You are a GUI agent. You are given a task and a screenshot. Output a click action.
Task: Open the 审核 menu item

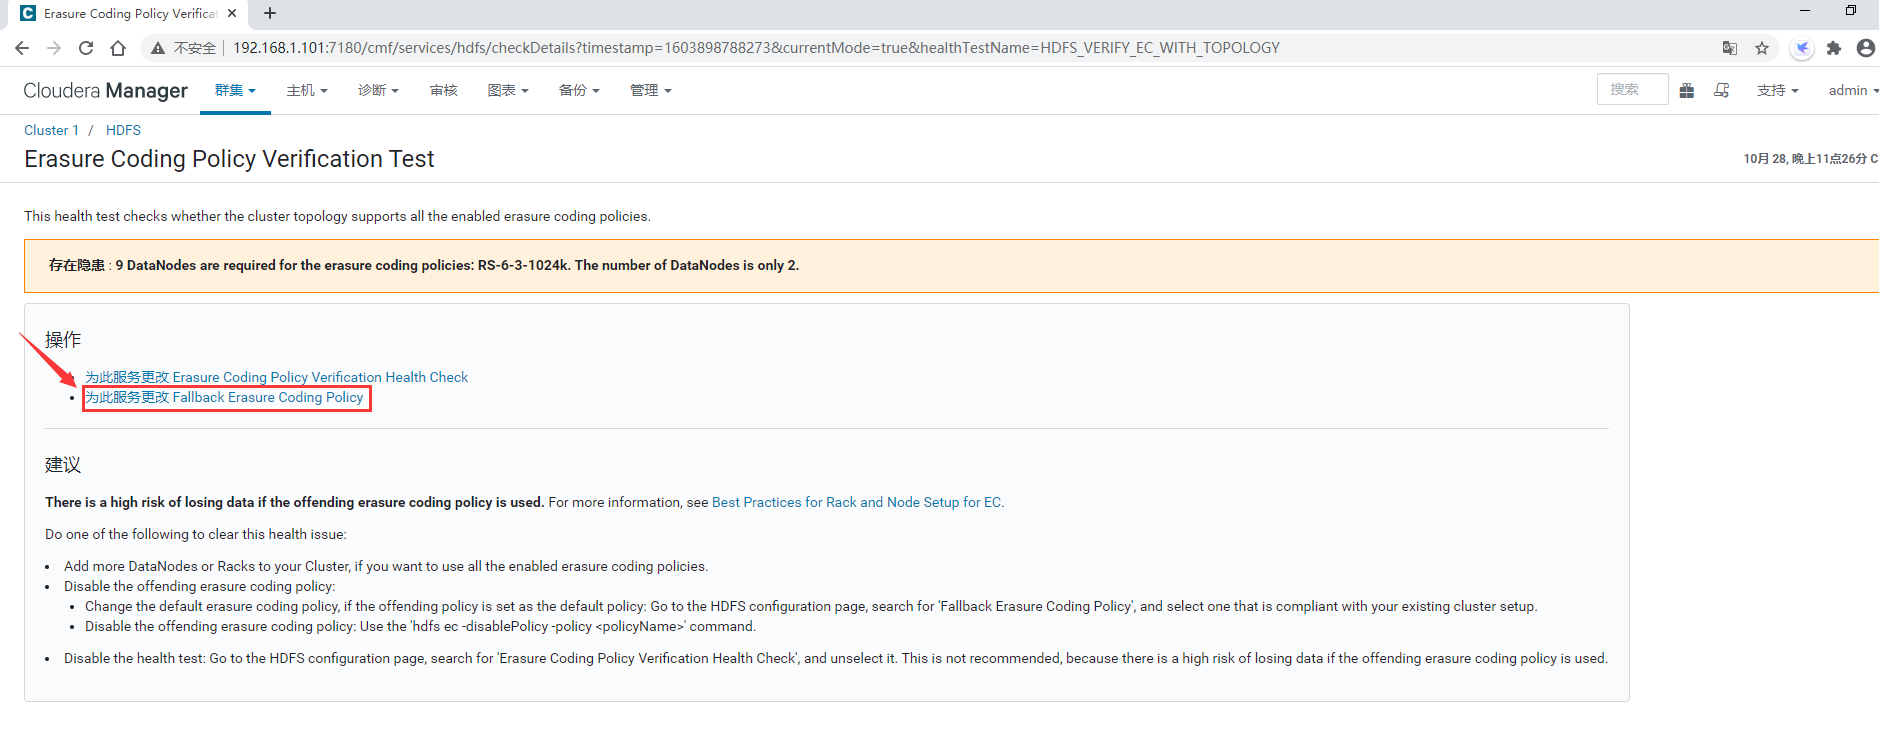pos(444,90)
